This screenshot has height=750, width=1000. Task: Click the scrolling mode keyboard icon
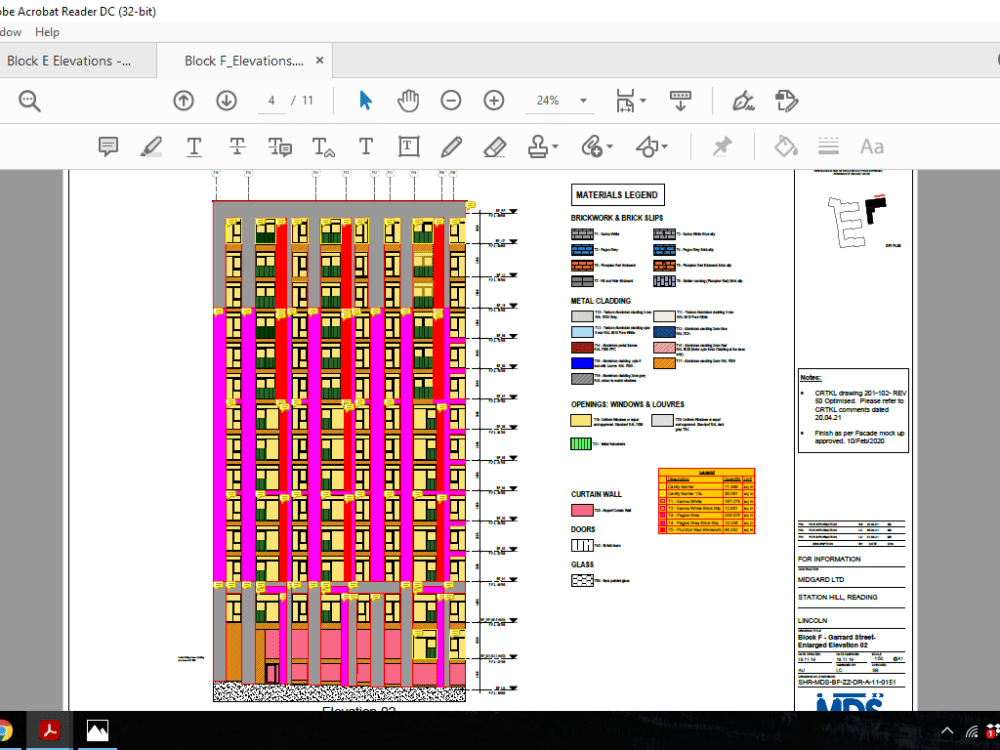click(x=680, y=101)
